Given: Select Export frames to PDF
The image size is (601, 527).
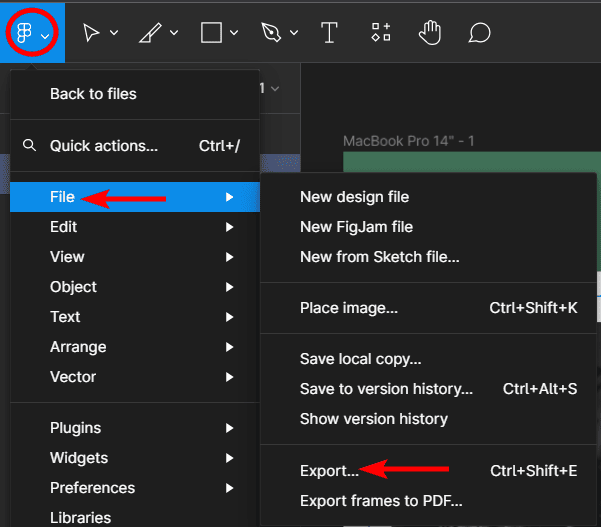Looking at the screenshot, I should (x=381, y=501).
